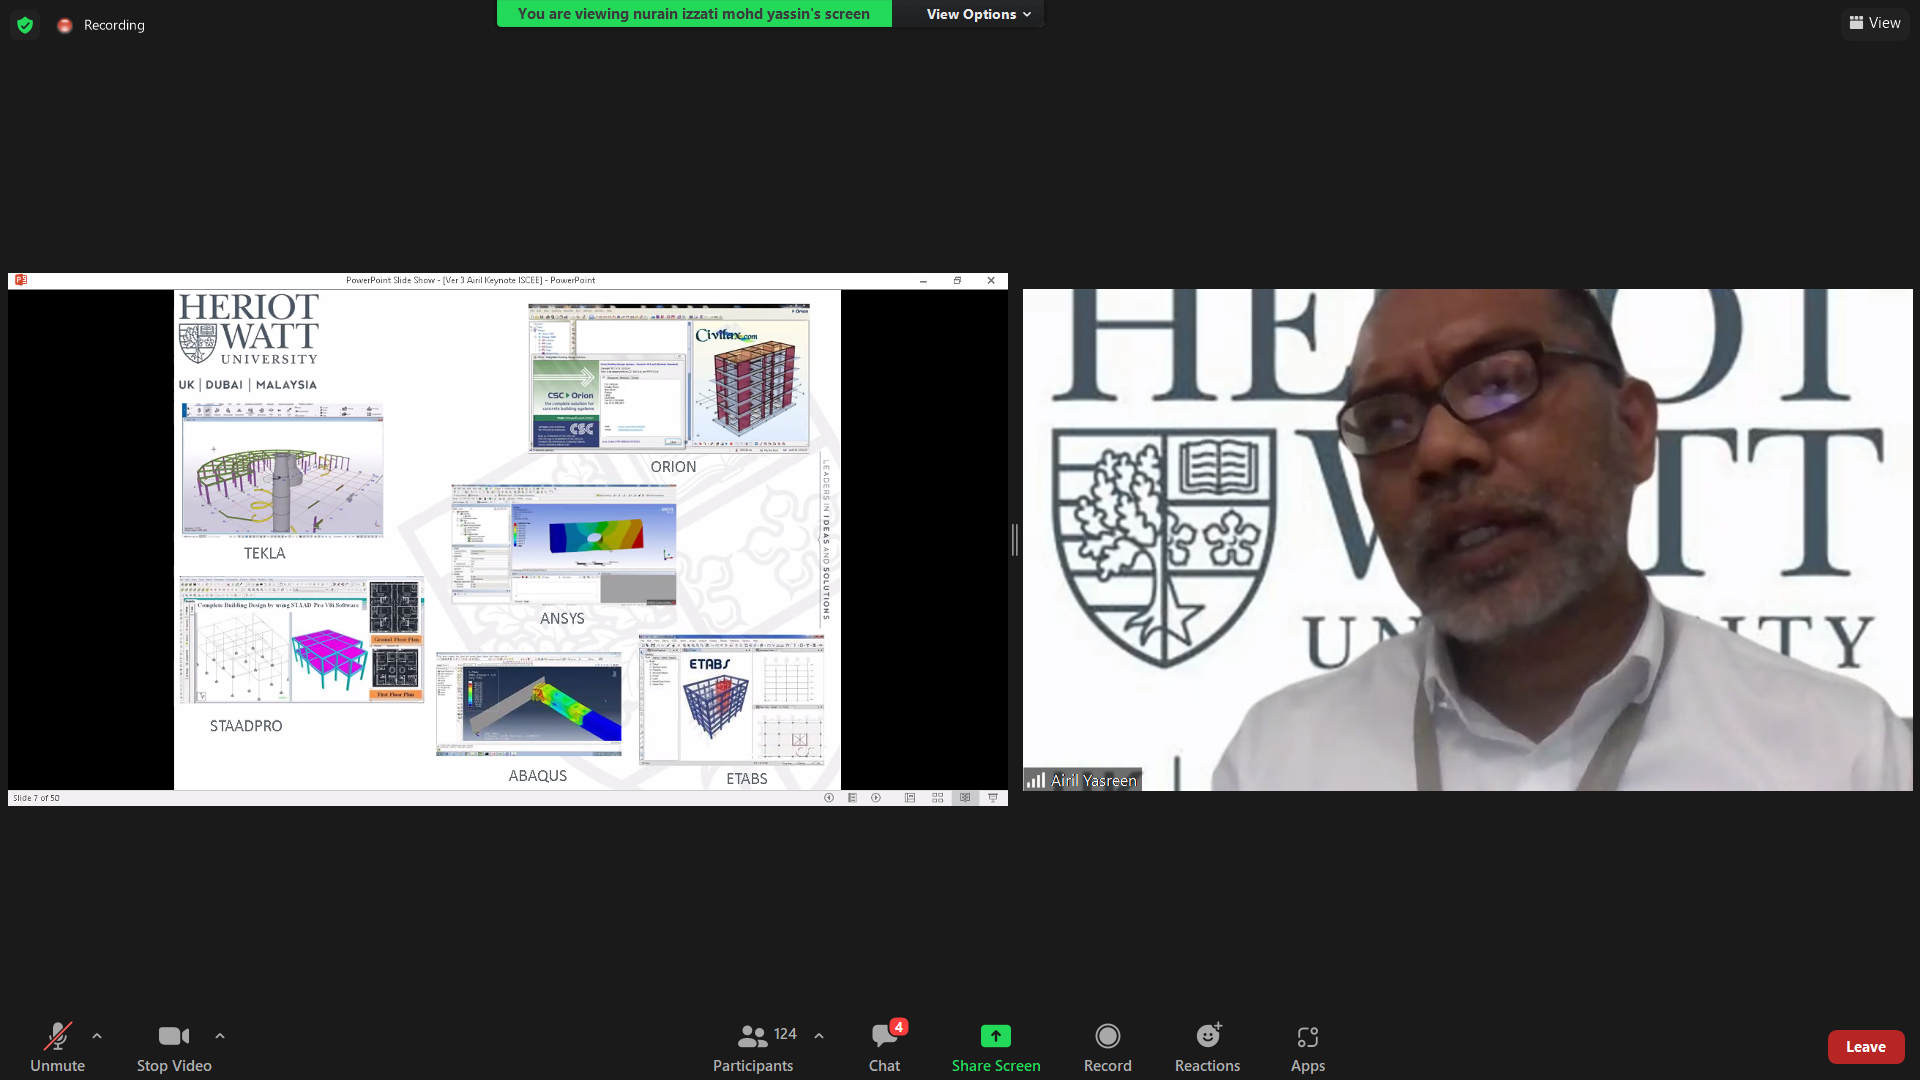Screen dimensions: 1920x1080
Task: Open audio settings arrow beside Unmute
Action: click(97, 1036)
